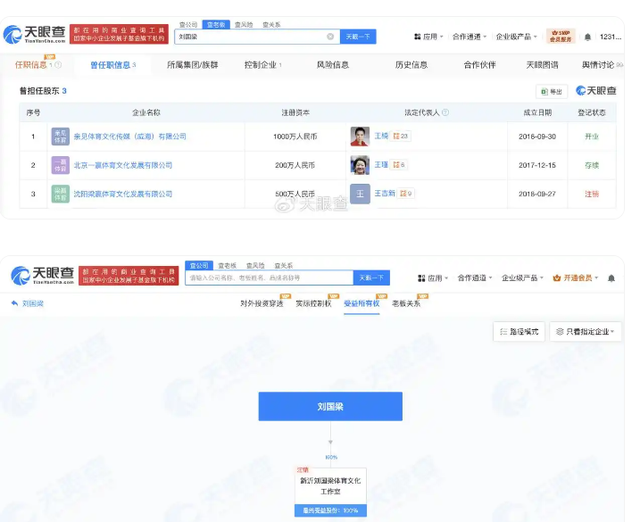This screenshot has height=522, width=640.
Task: Open the 任职信息 tab
Action: pos(31,65)
